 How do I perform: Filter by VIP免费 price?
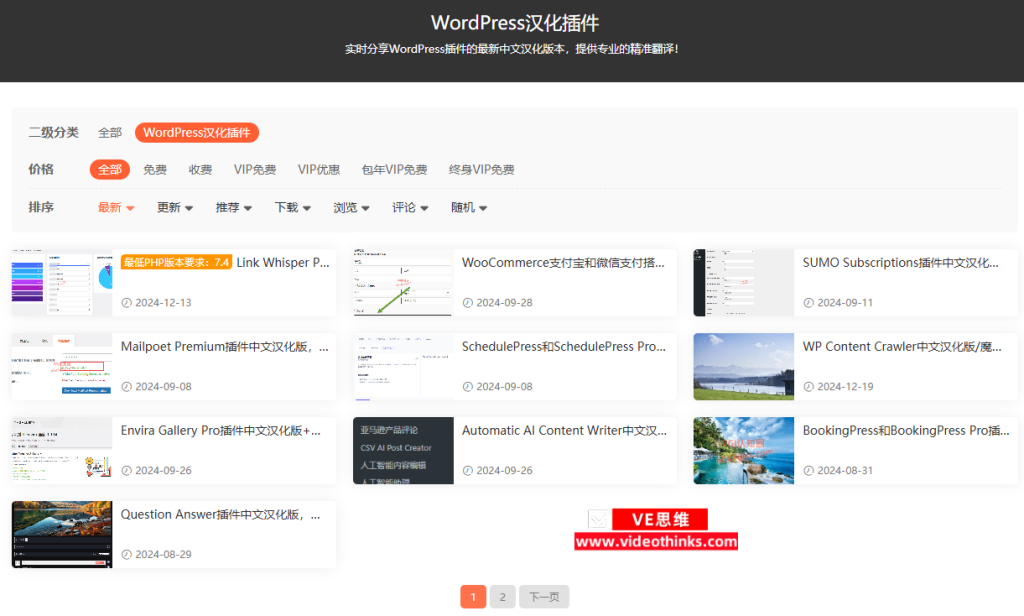coord(255,170)
